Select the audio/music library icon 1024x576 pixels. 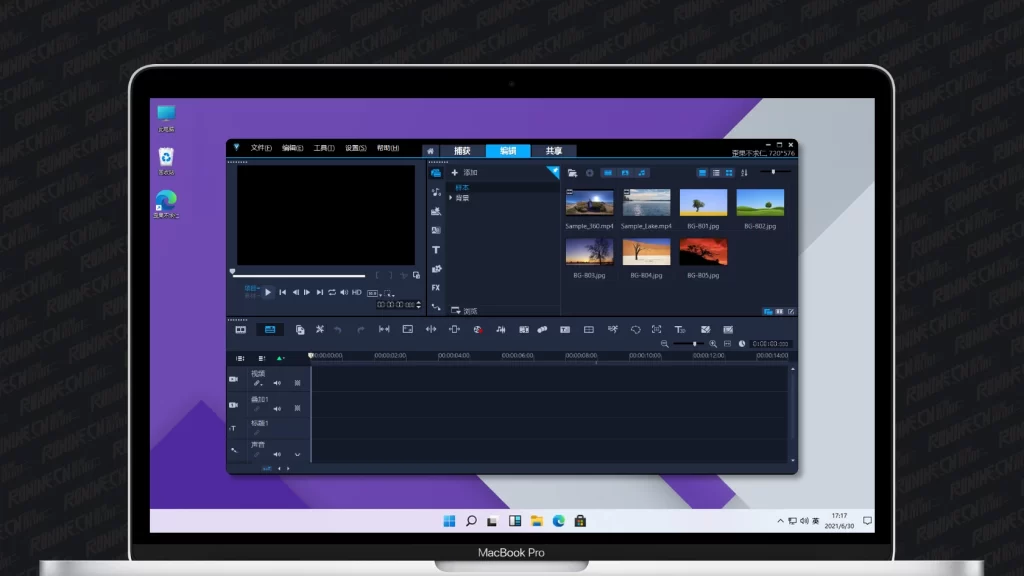click(436, 192)
